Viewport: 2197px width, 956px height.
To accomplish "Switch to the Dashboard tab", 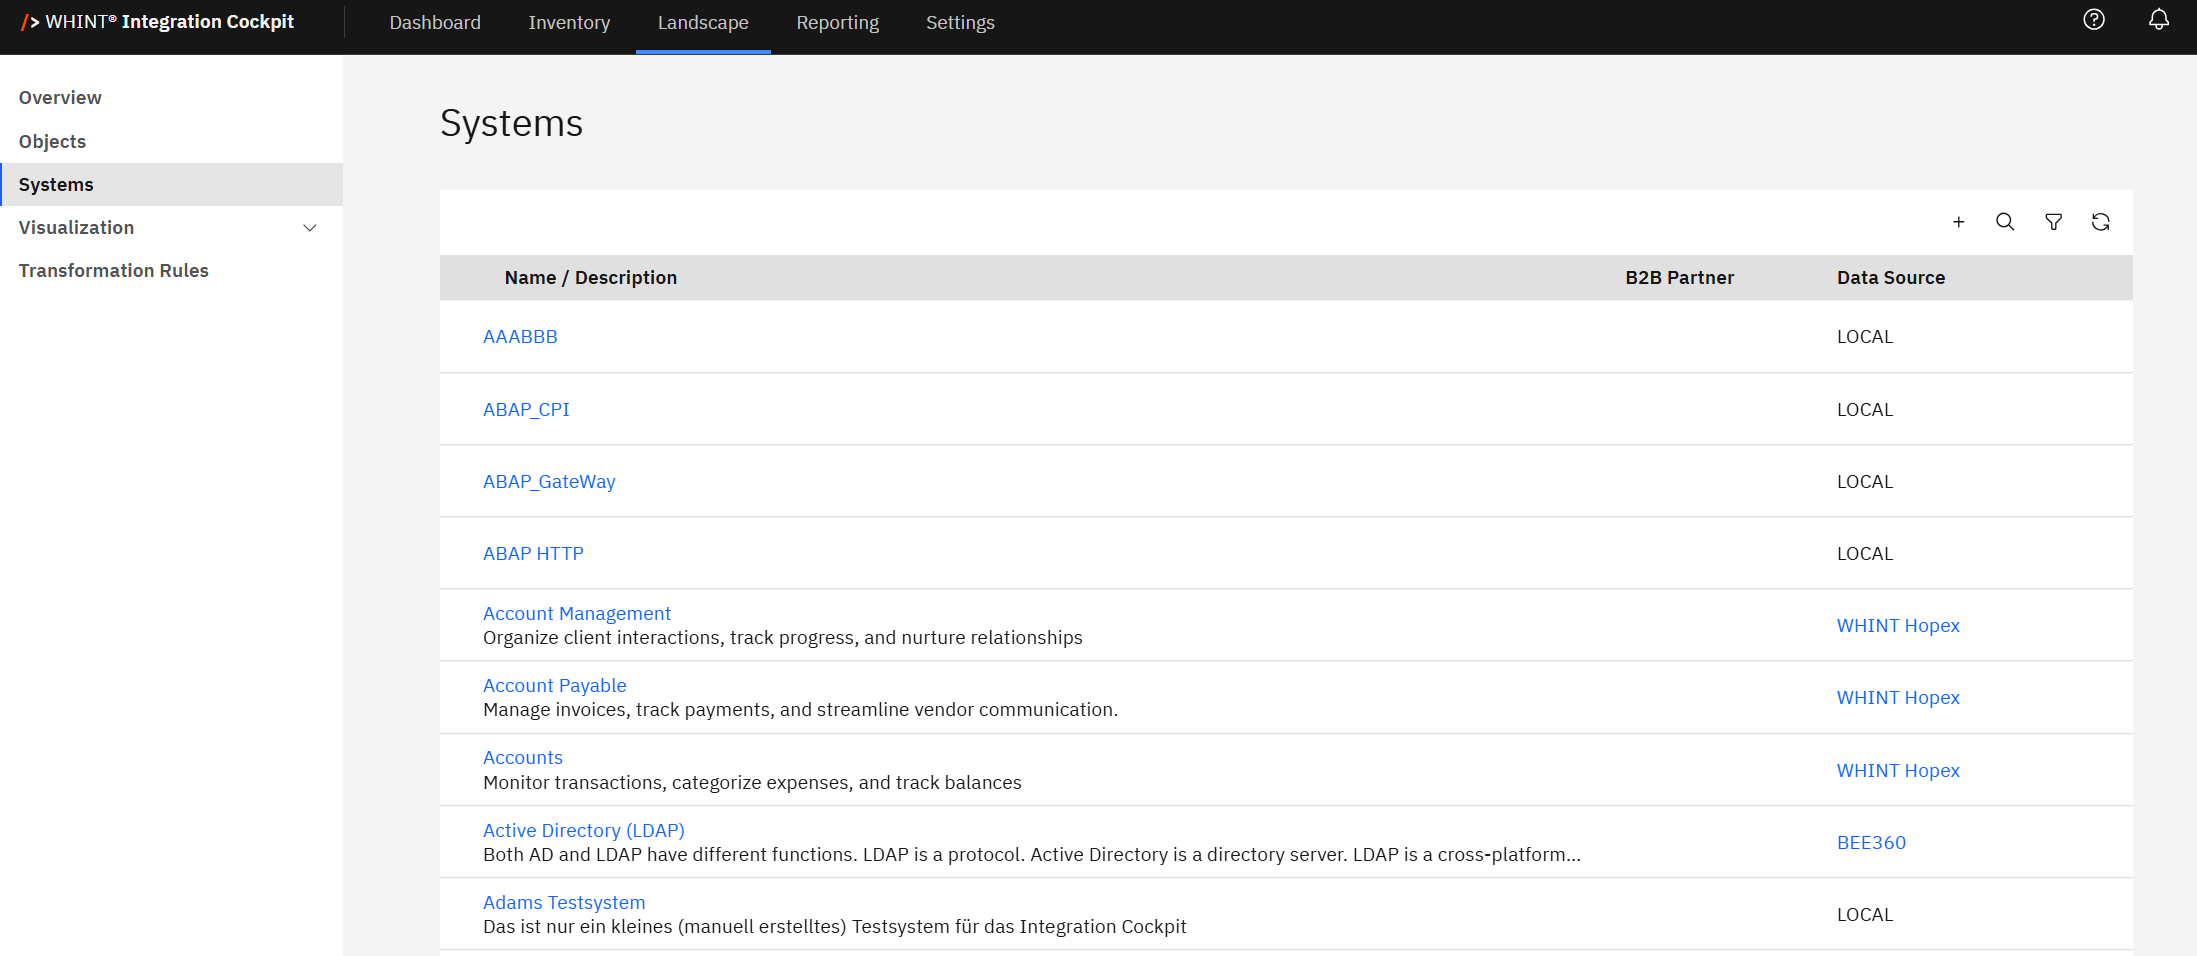I will [x=435, y=23].
